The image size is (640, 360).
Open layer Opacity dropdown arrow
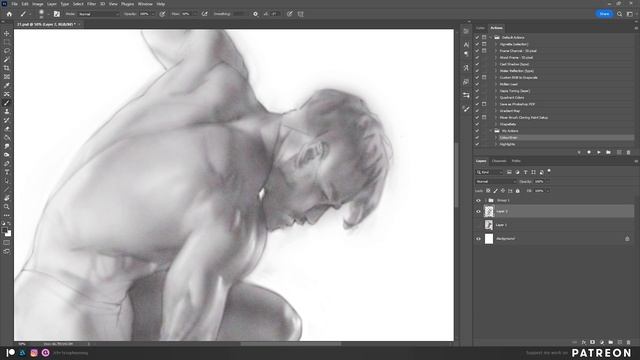click(548, 182)
